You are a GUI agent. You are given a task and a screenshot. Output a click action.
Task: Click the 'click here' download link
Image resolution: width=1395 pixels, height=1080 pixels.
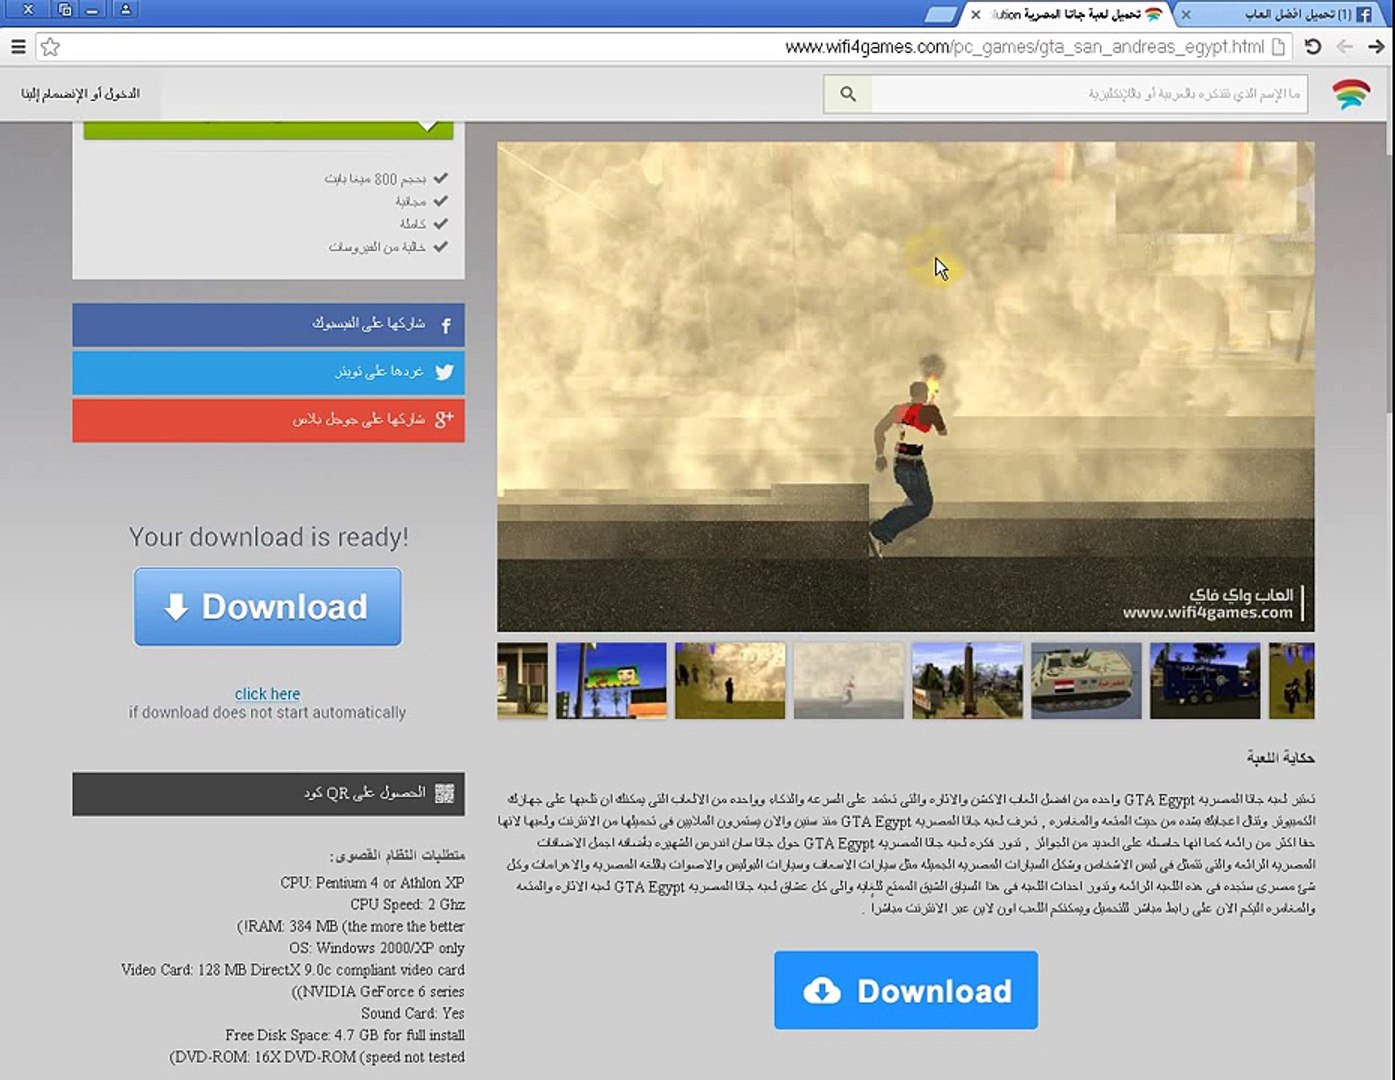pos(267,694)
